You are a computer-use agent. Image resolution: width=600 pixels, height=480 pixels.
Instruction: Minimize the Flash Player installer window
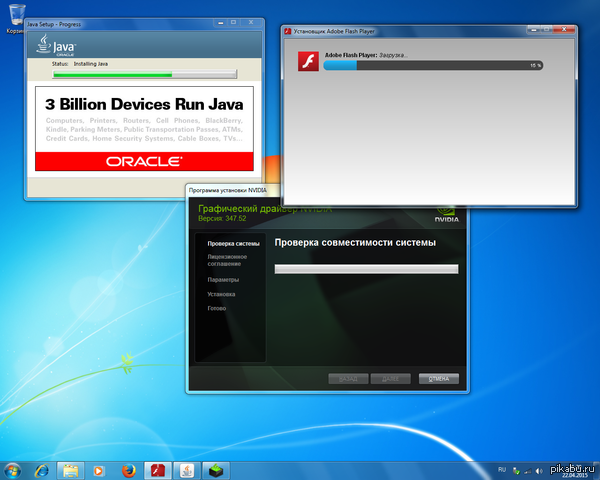point(533,29)
